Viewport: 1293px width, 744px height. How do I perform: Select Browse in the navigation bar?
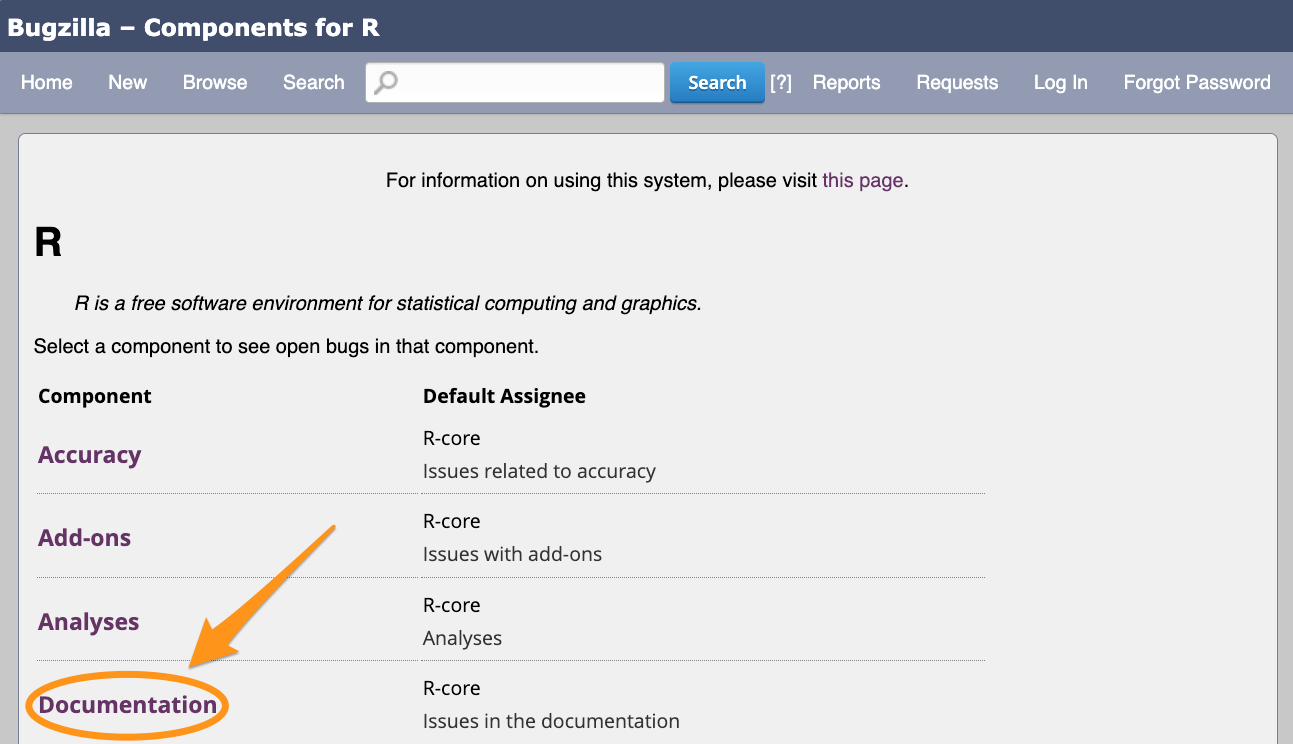(215, 83)
